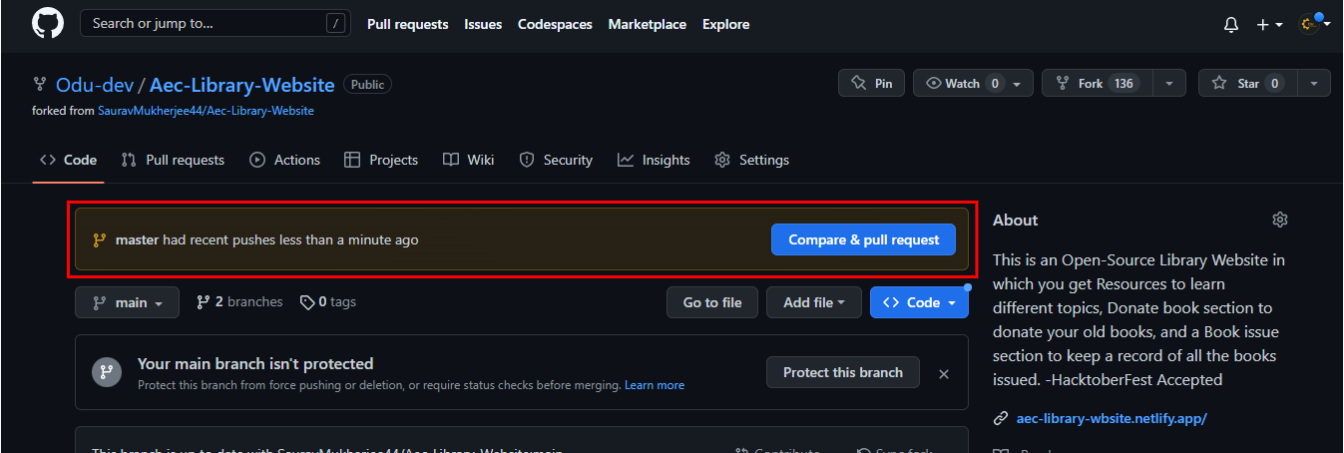The width and height of the screenshot is (1344, 453).
Task: Click the Fork count badge 136
Action: point(1124,83)
